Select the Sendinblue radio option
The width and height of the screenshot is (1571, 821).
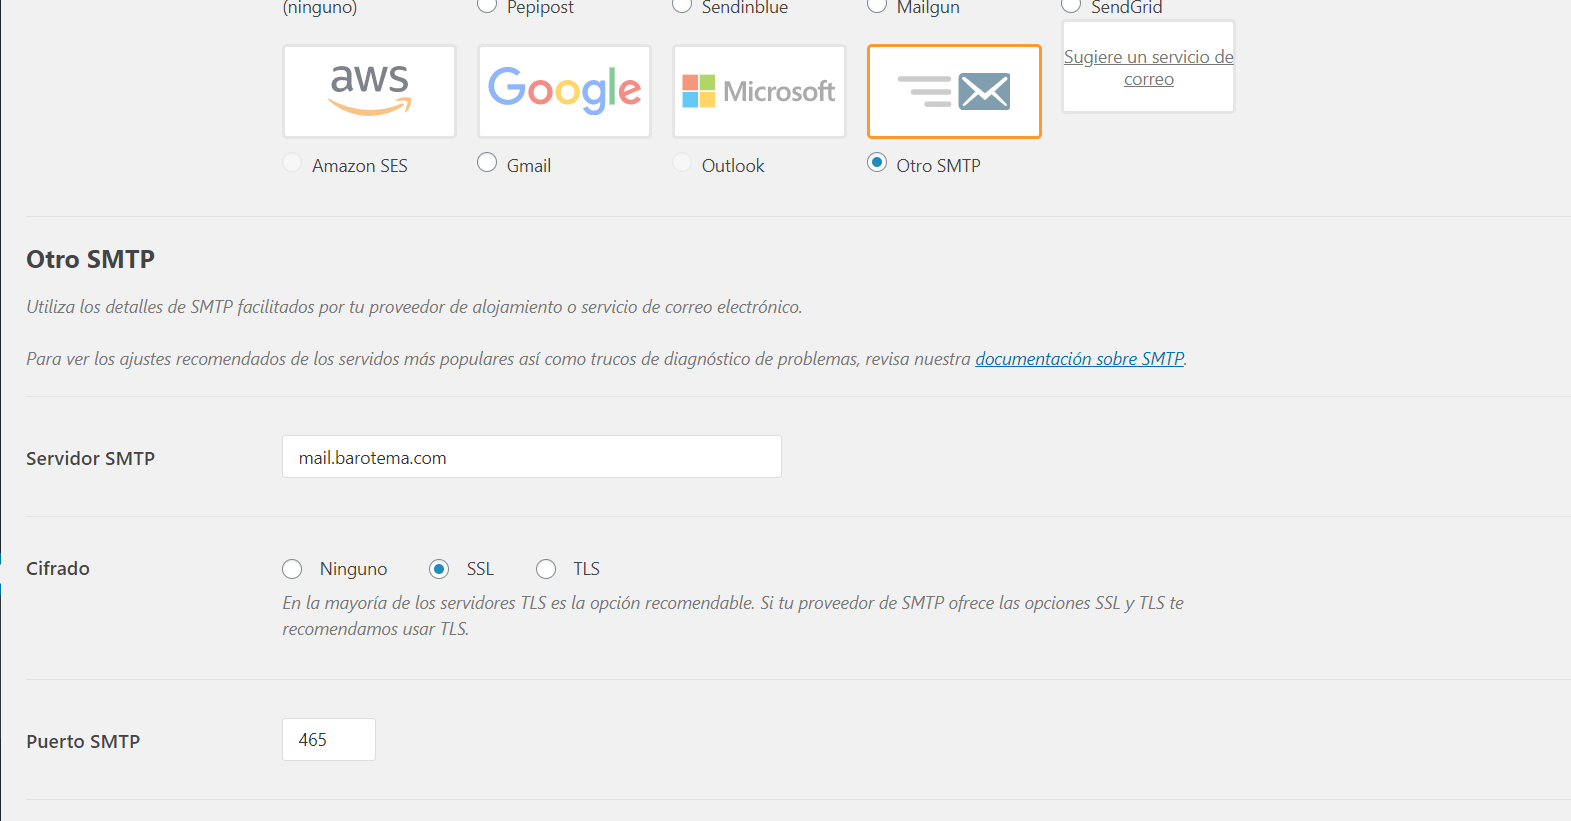682,5
